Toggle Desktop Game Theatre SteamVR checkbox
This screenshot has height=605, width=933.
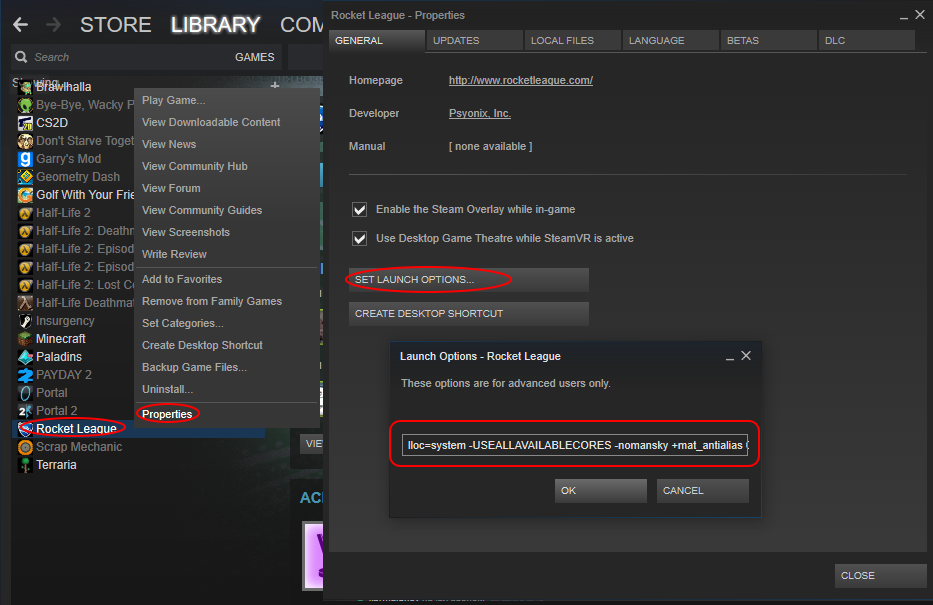[x=359, y=239]
